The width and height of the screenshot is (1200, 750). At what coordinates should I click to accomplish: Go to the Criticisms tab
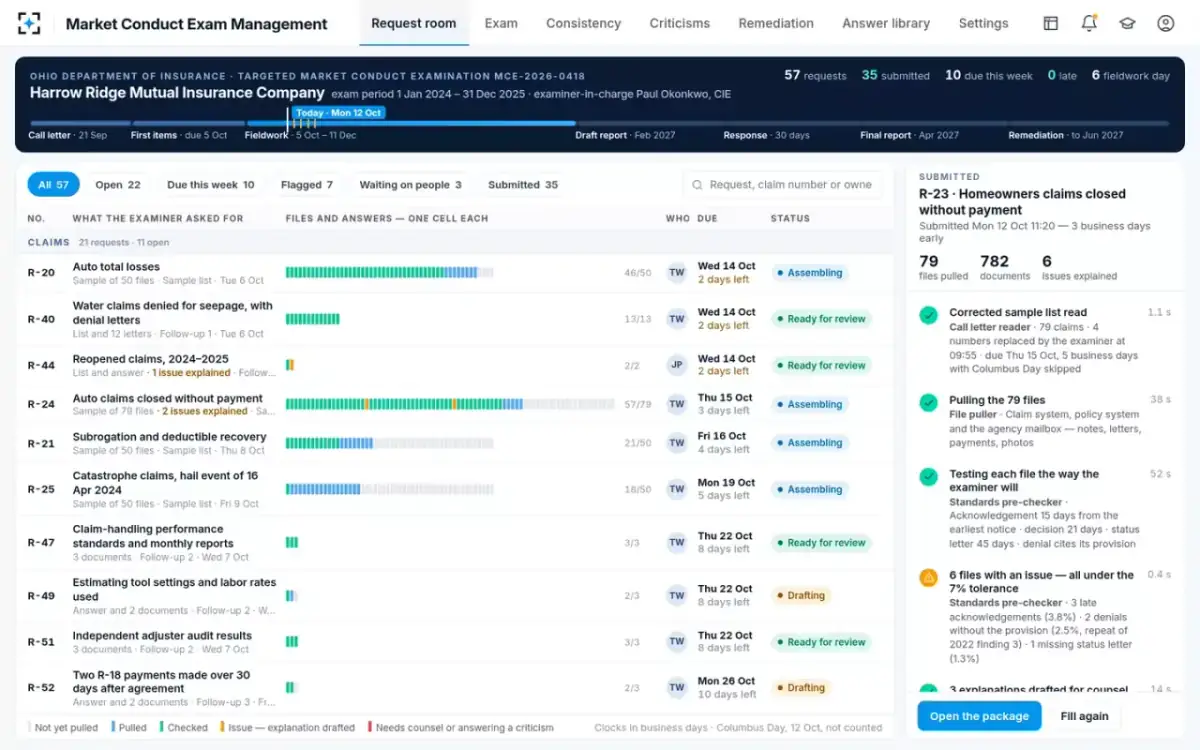(x=680, y=23)
